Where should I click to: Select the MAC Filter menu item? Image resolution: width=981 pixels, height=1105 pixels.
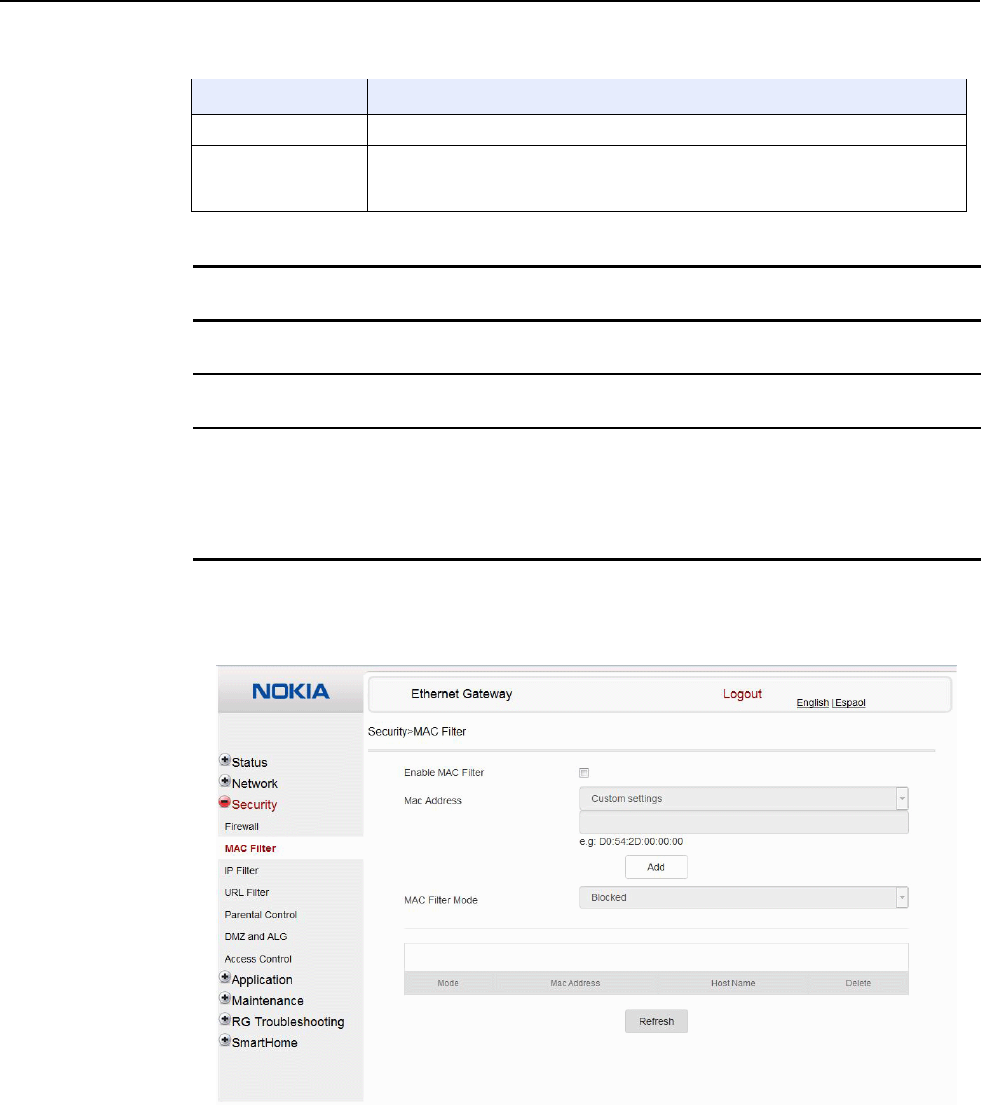(250, 848)
